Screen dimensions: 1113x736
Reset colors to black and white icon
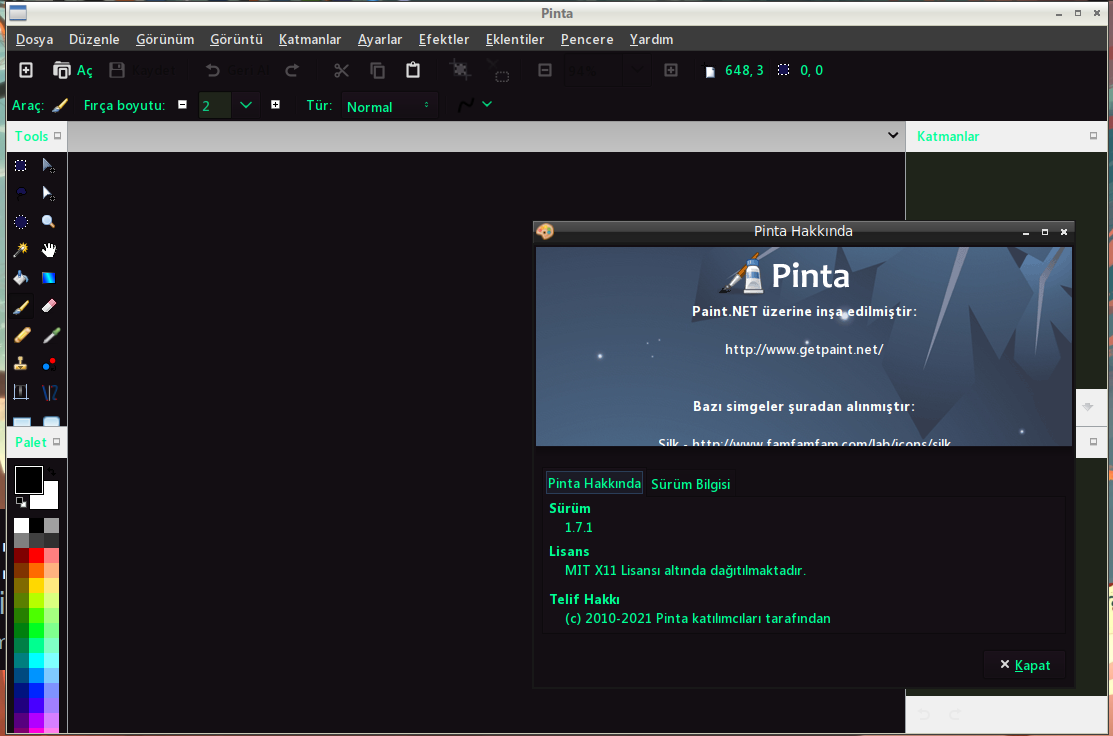[21, 502]
